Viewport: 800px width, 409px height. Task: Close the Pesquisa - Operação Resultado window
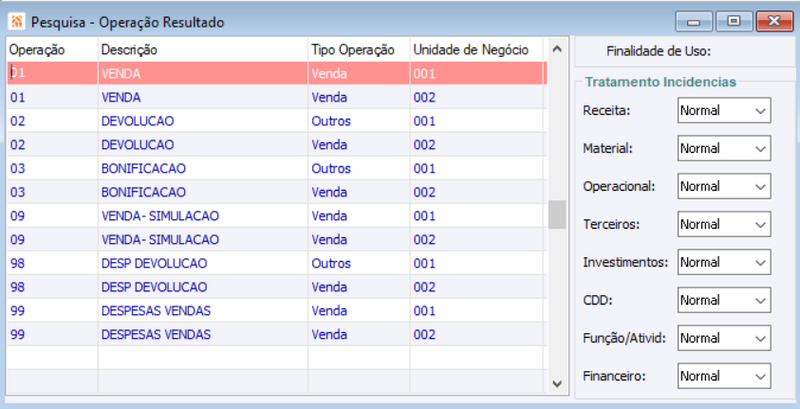774,21
